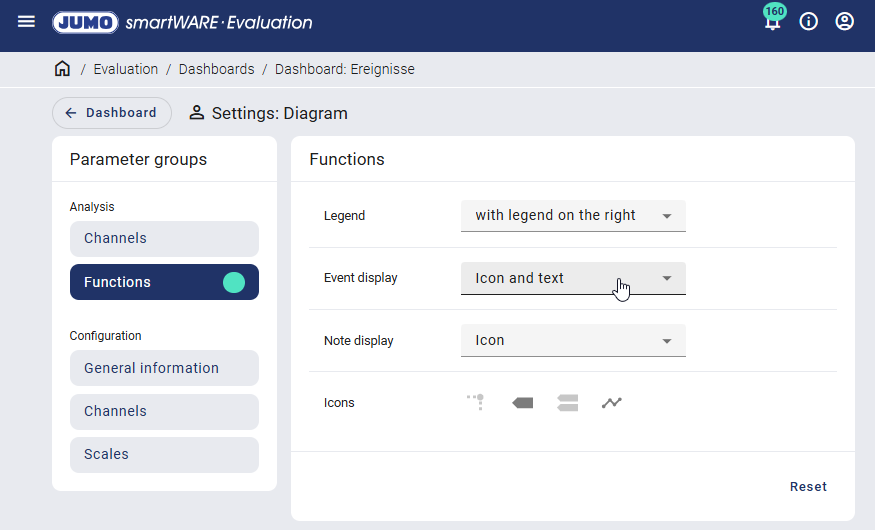Viewport: 875px width, 530px height.
Task: Select Channels under Analysis
Action: tap(164, 239)
